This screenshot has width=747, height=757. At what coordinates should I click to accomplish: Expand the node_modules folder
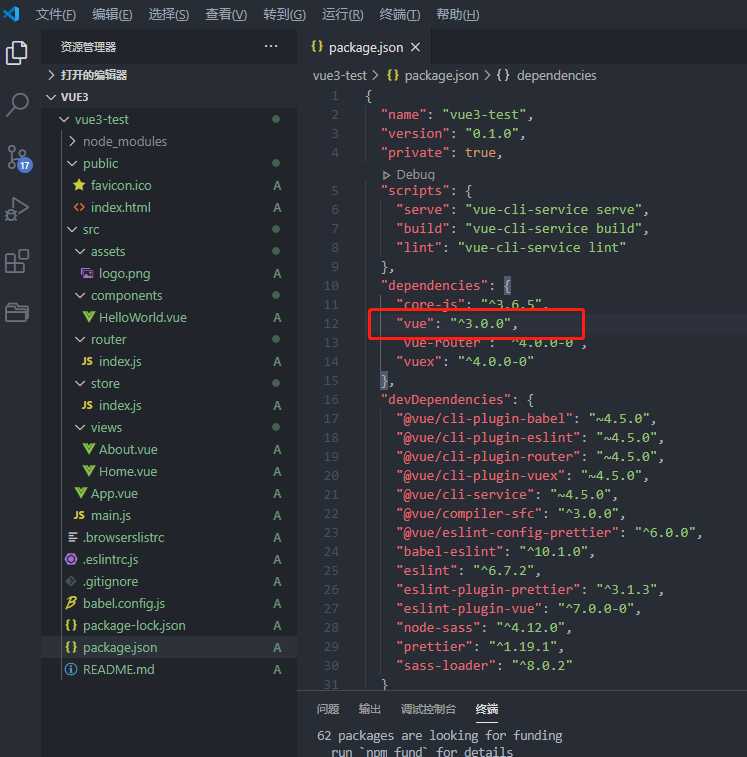pyautogui.click(x=72, y=141)
